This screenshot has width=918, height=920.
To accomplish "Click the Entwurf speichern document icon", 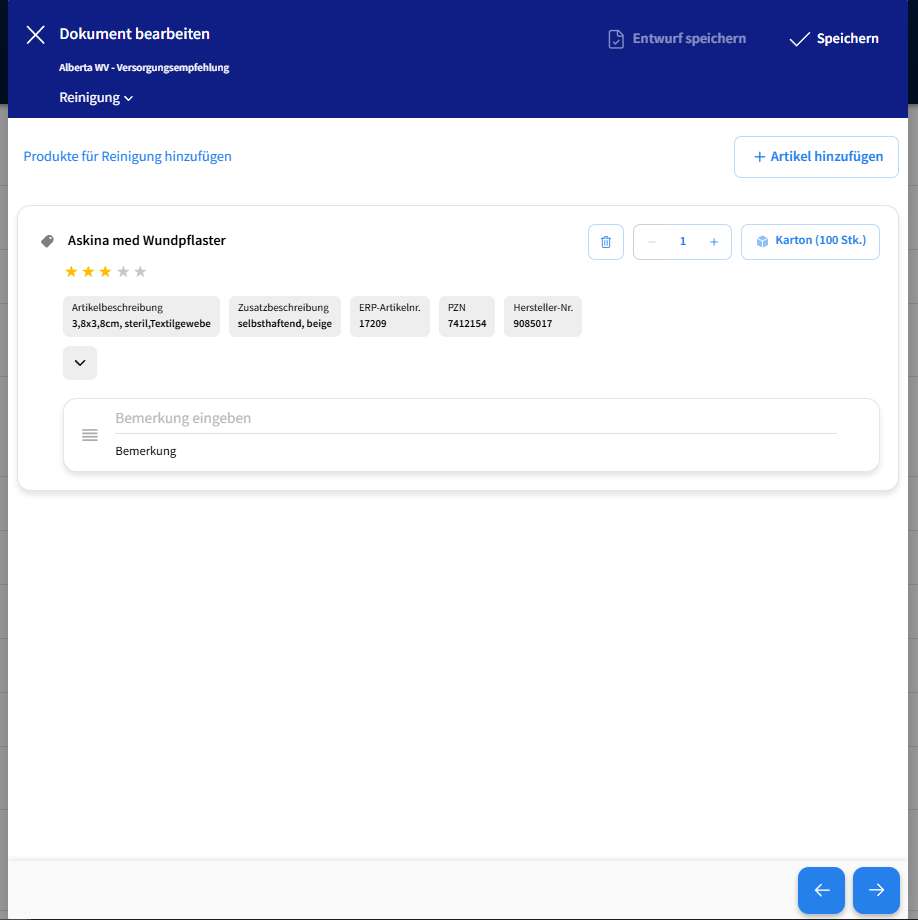I will 616,39.
